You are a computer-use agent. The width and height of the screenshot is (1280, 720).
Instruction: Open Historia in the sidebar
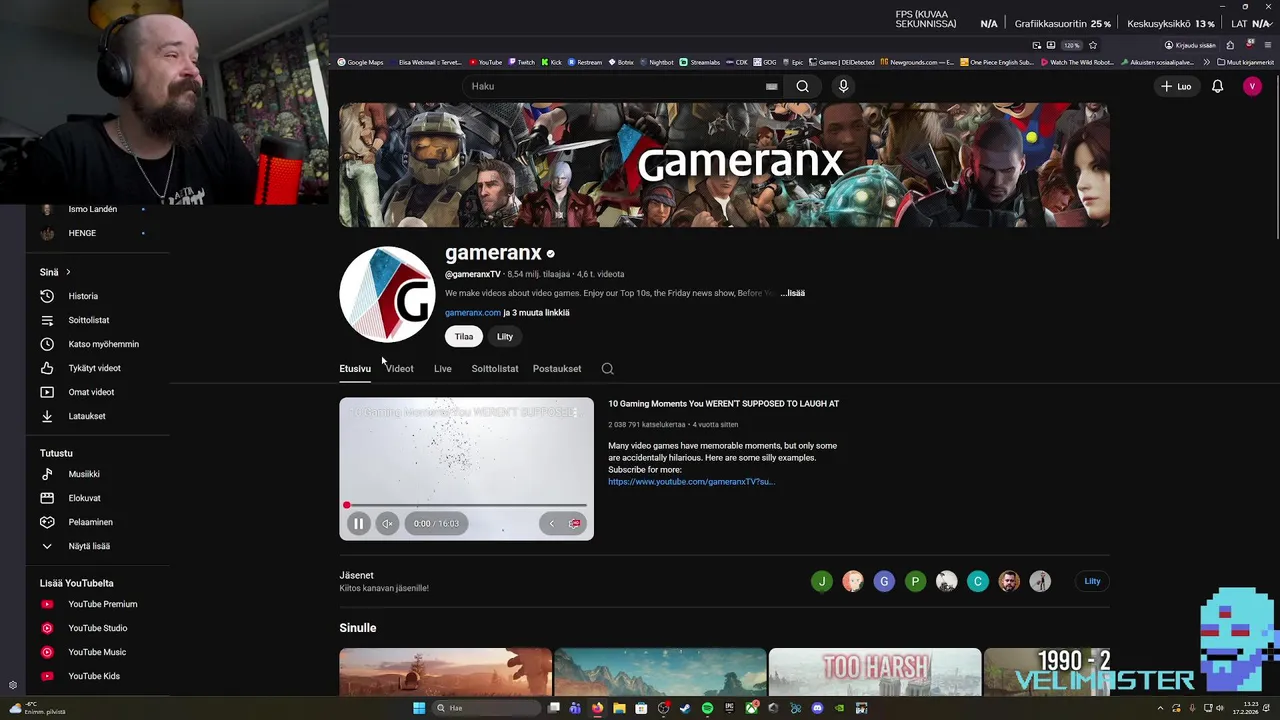coord(83,296)
